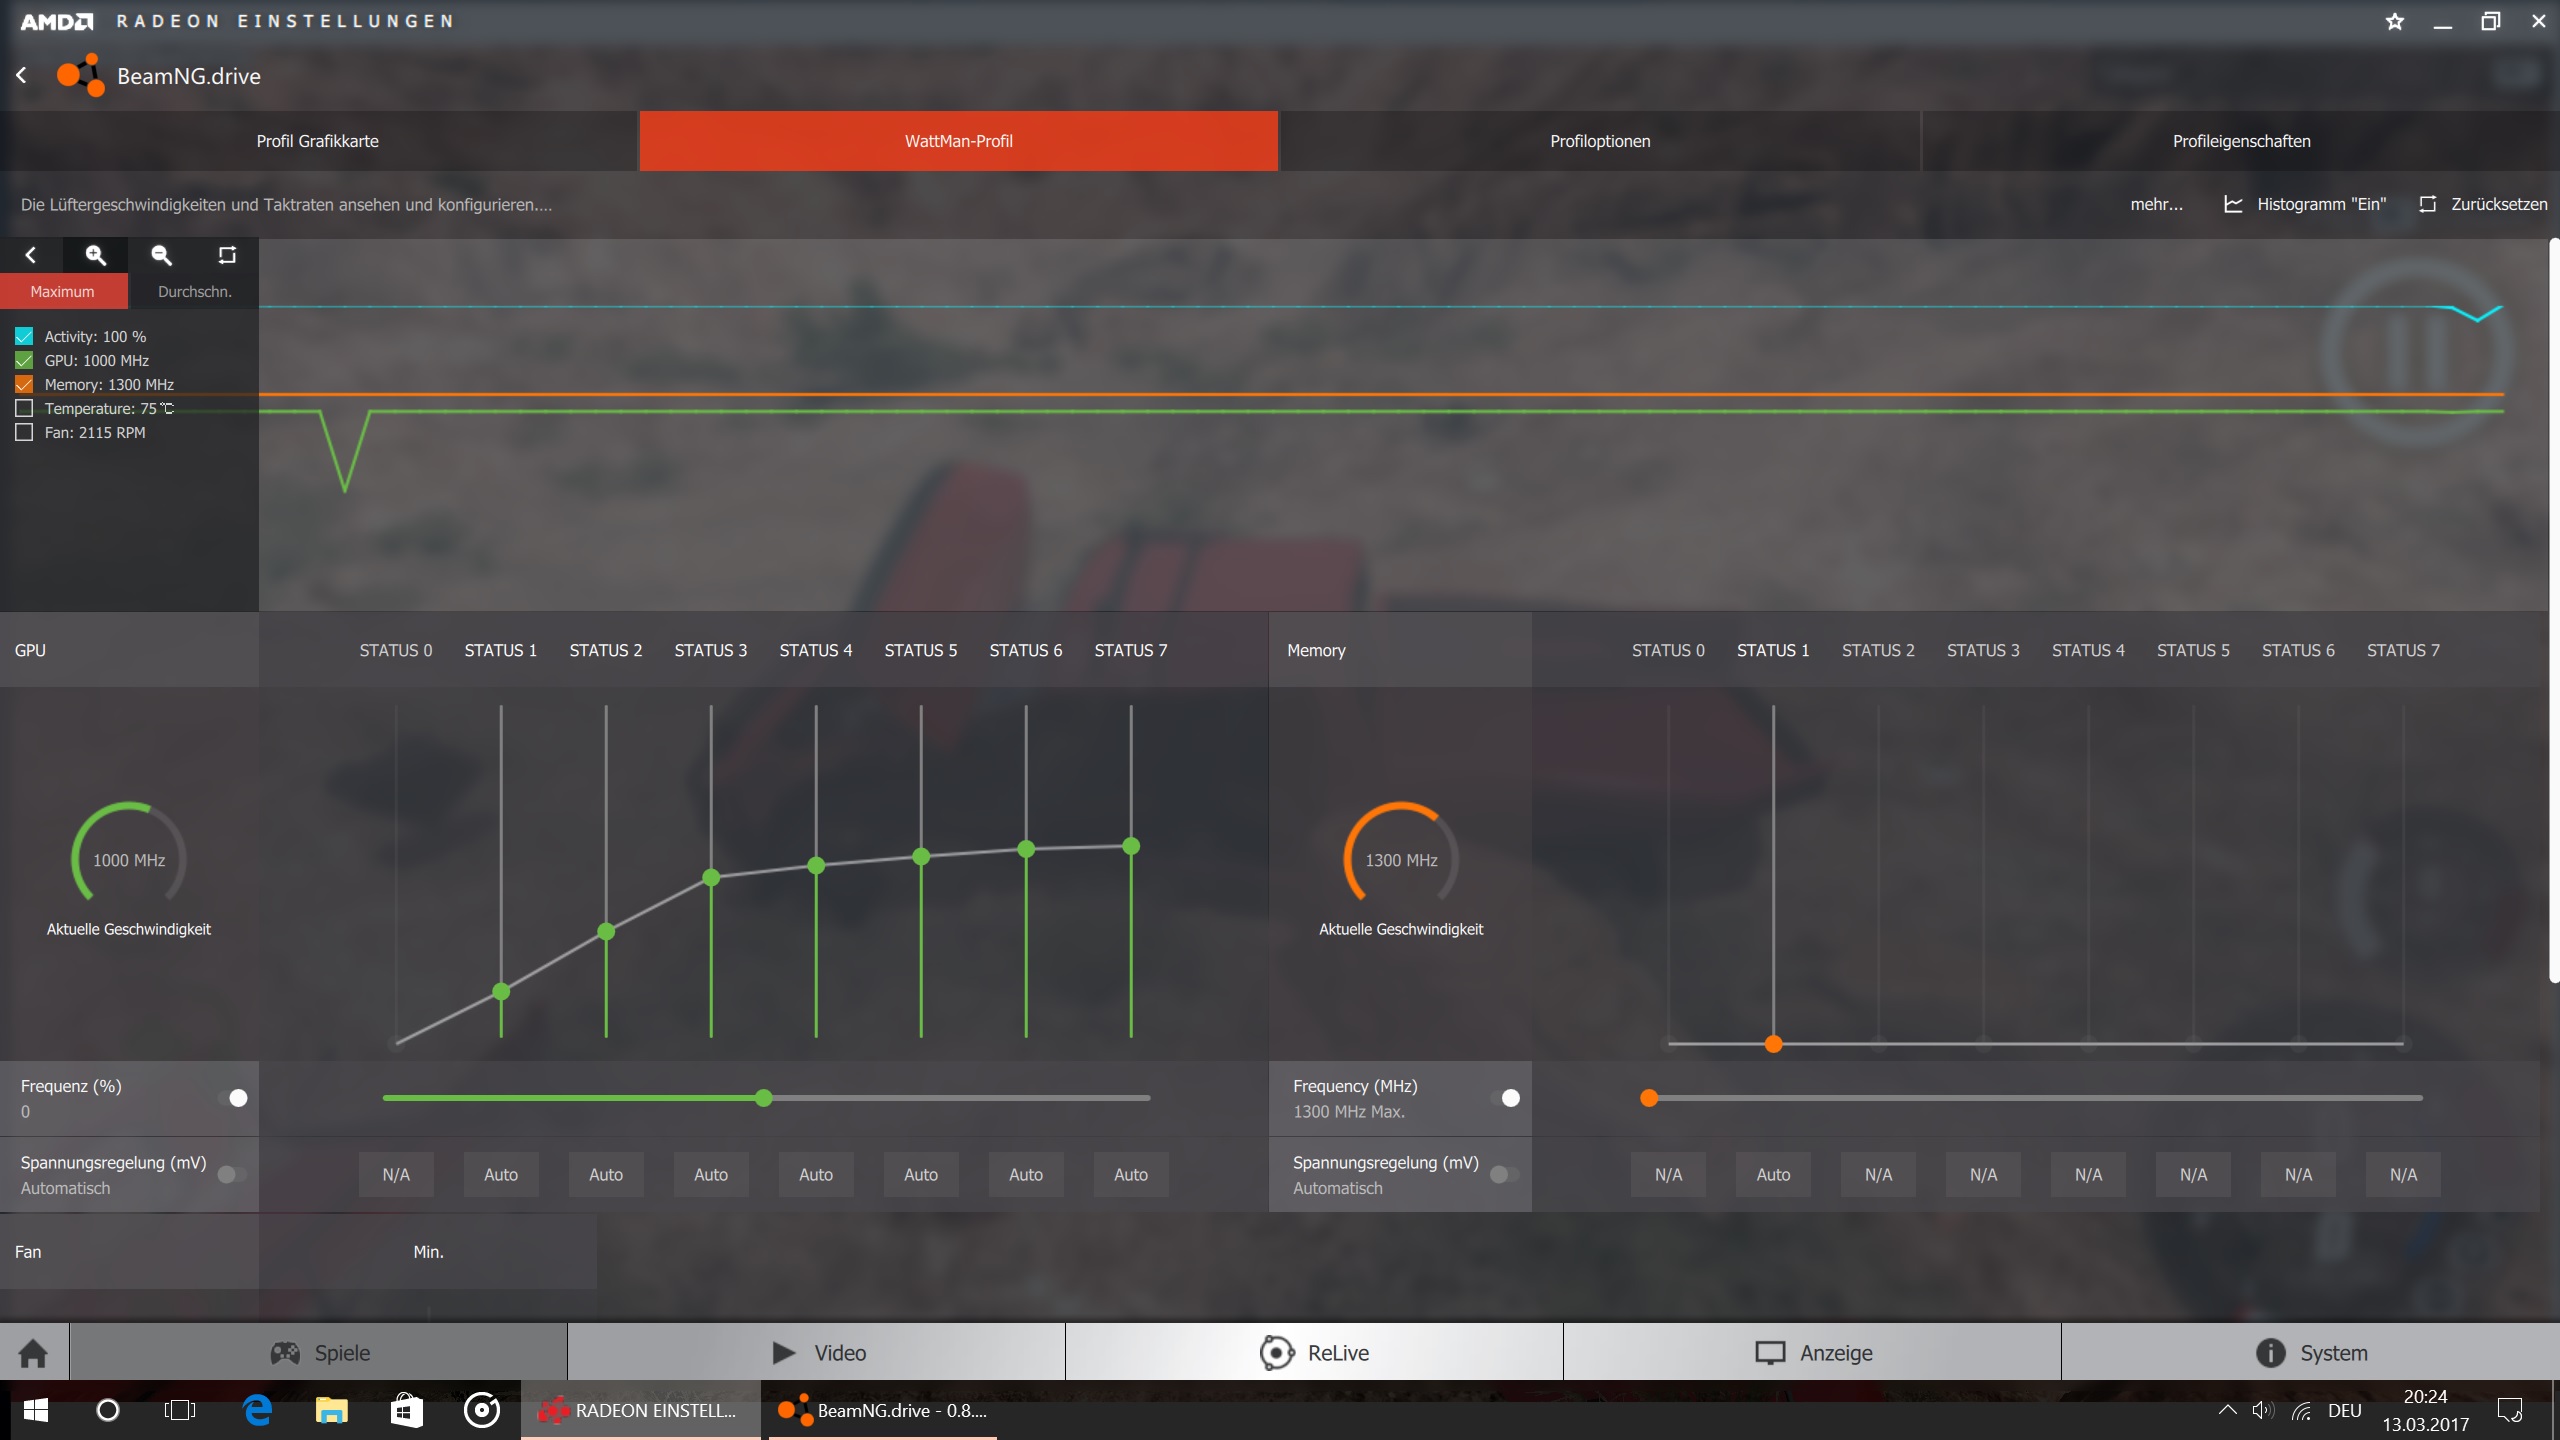Launch Microsoft Edge from taskbar

point(257,1410)
